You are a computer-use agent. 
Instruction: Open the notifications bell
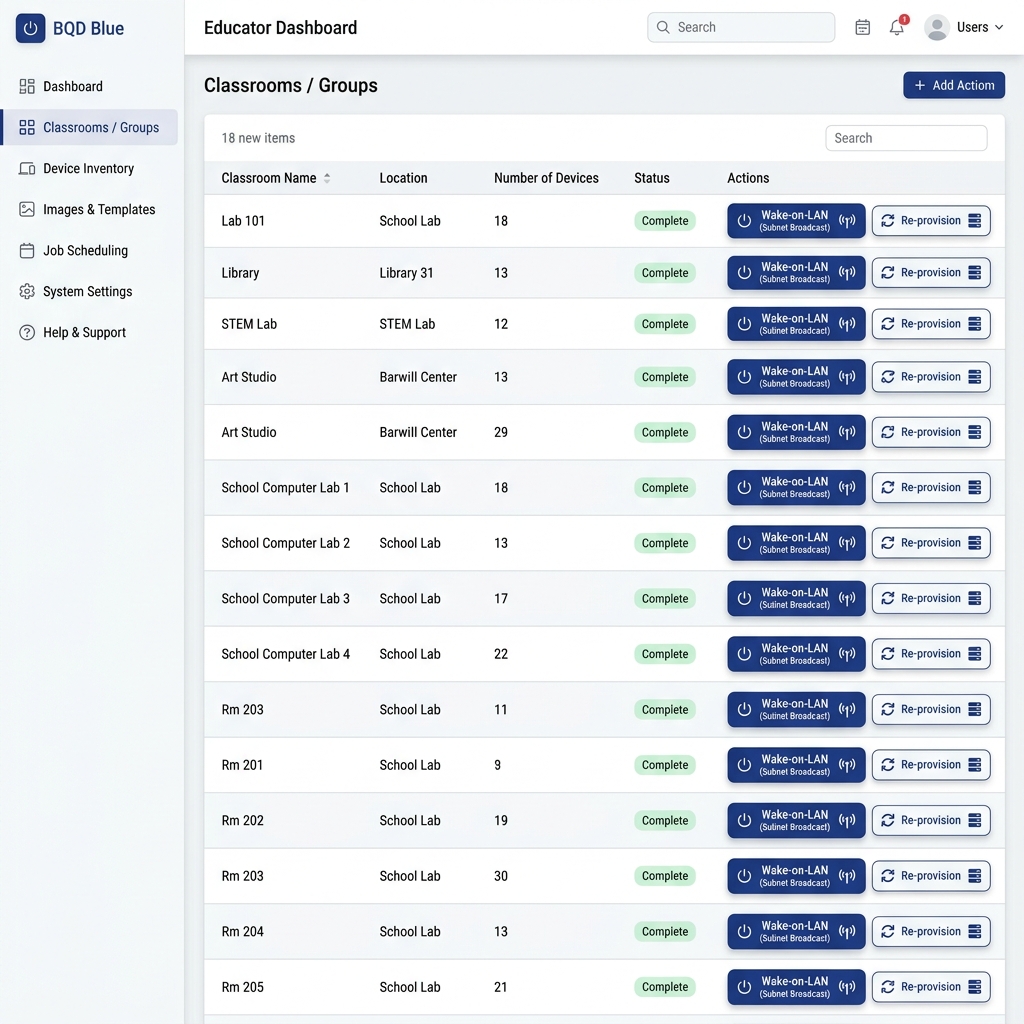pyautogui.click(x=897, y=27)
